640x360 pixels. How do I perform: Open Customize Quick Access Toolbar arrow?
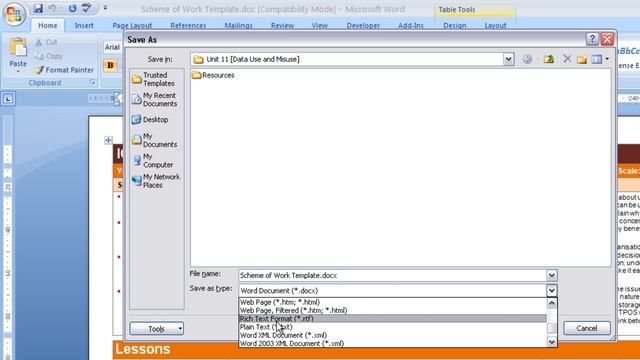pos(105,8)
